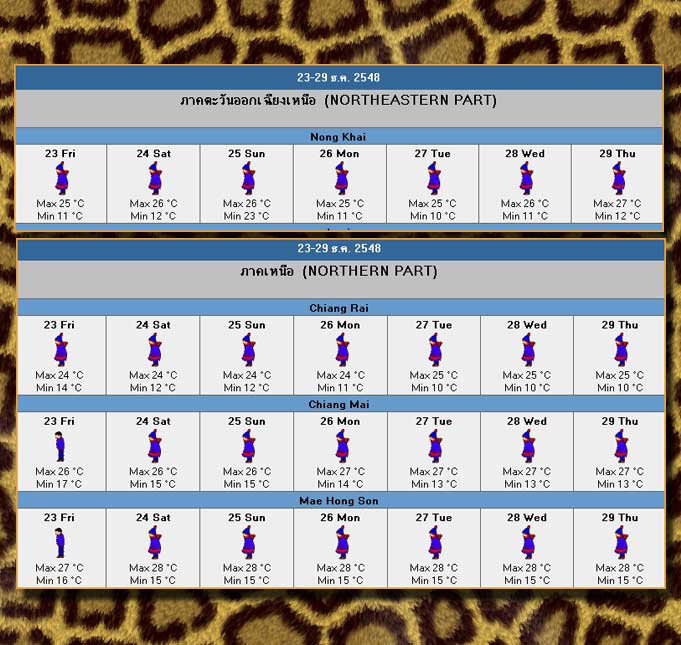
Task: Click the Chiang Mai 25 Sun weather icon
Action: (x=247, y=446)
